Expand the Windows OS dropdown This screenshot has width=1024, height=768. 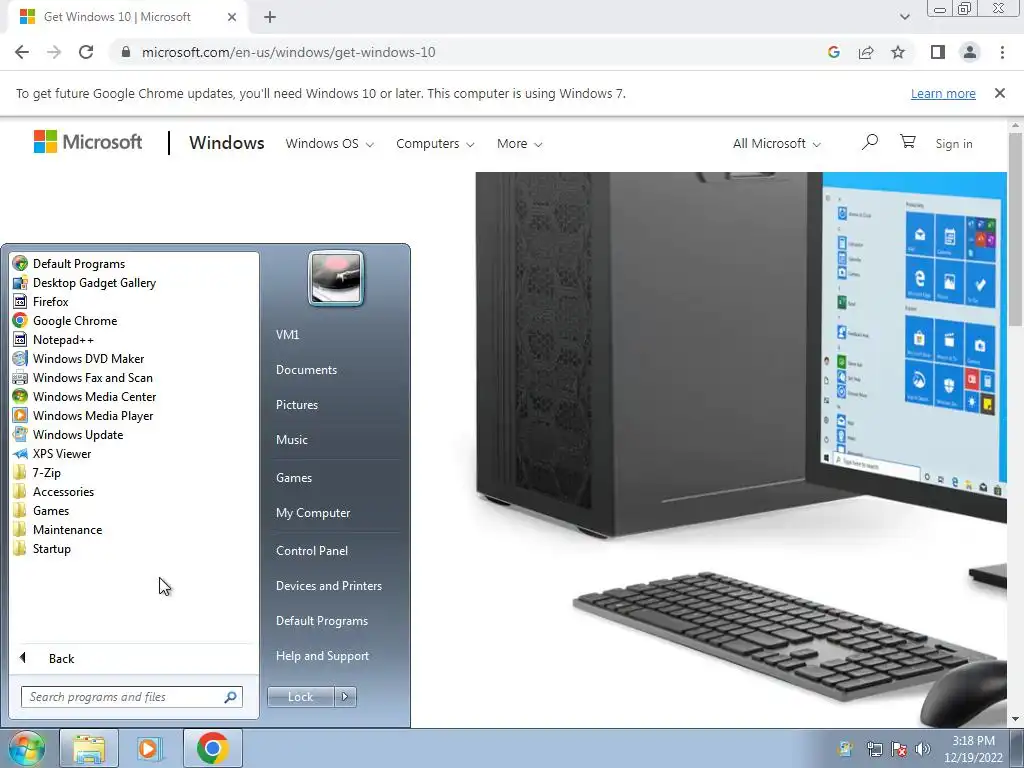[329, 144]
